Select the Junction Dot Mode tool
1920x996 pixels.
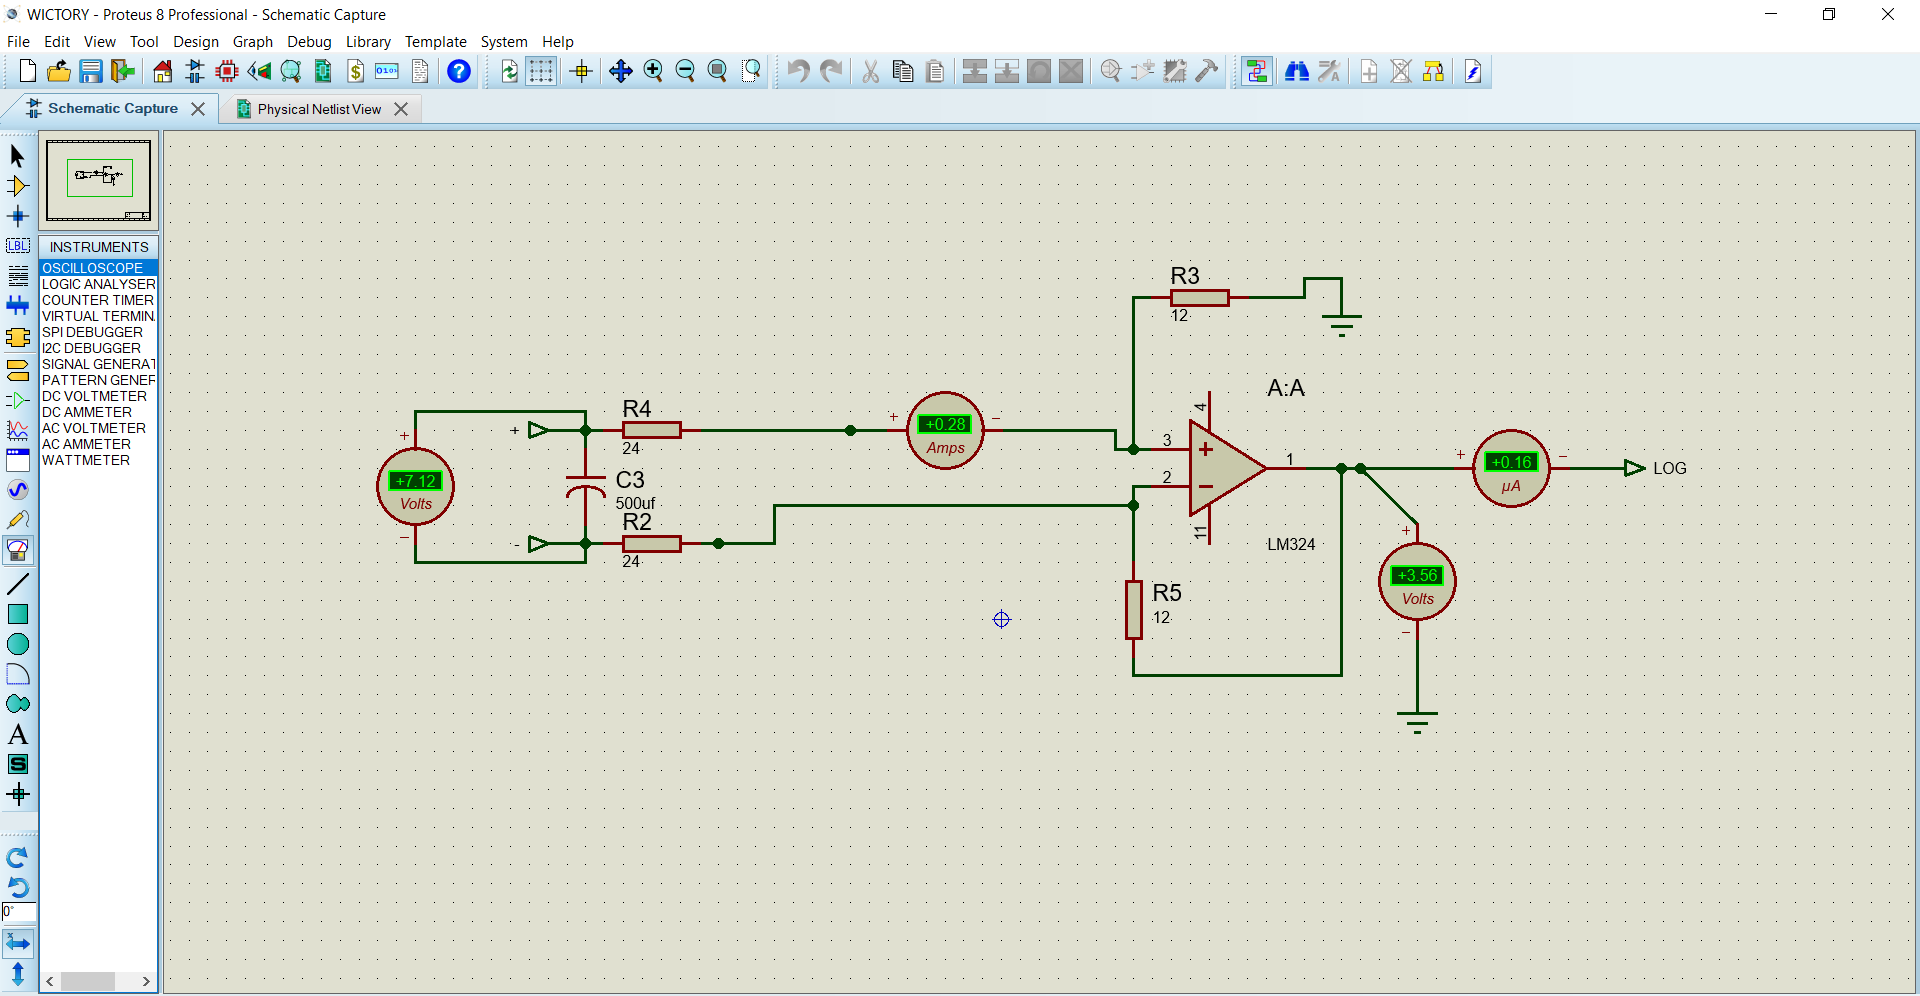tap(18, 216)
